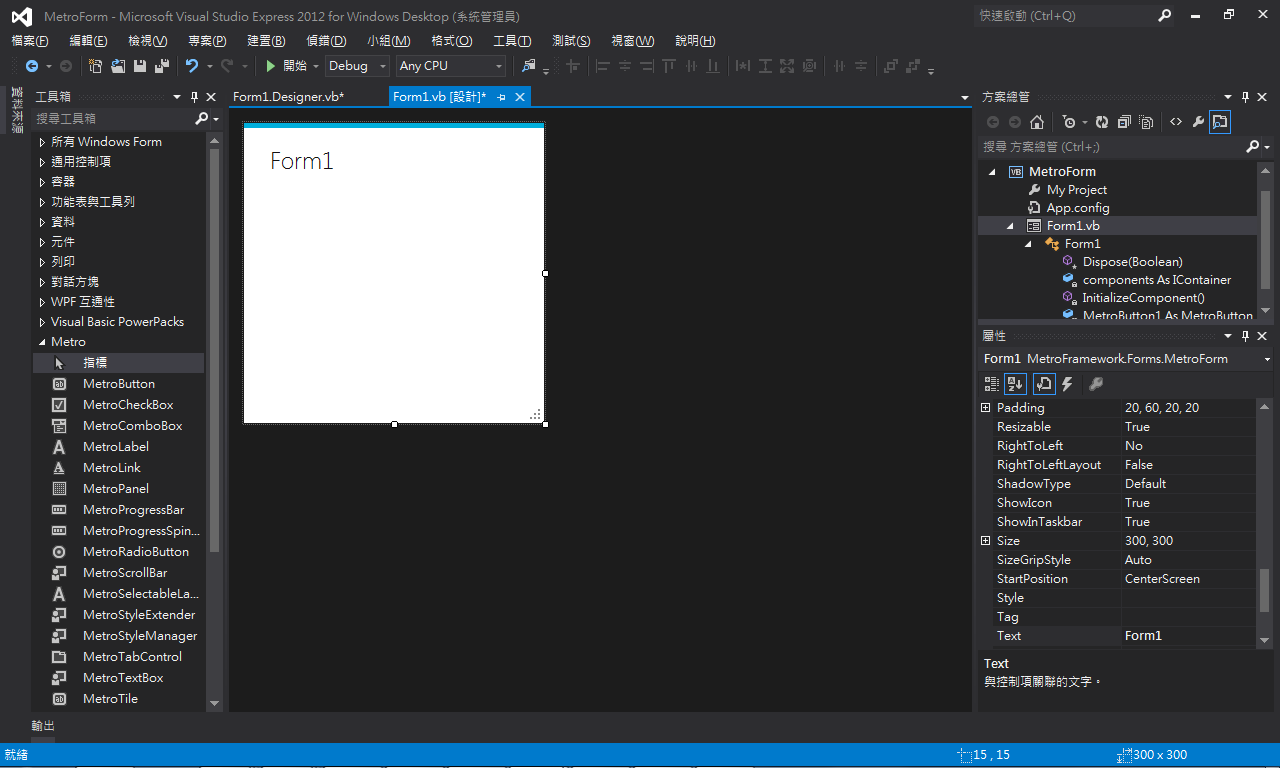
Task: Click the toolbox search field
Action: tap(113, 118)
